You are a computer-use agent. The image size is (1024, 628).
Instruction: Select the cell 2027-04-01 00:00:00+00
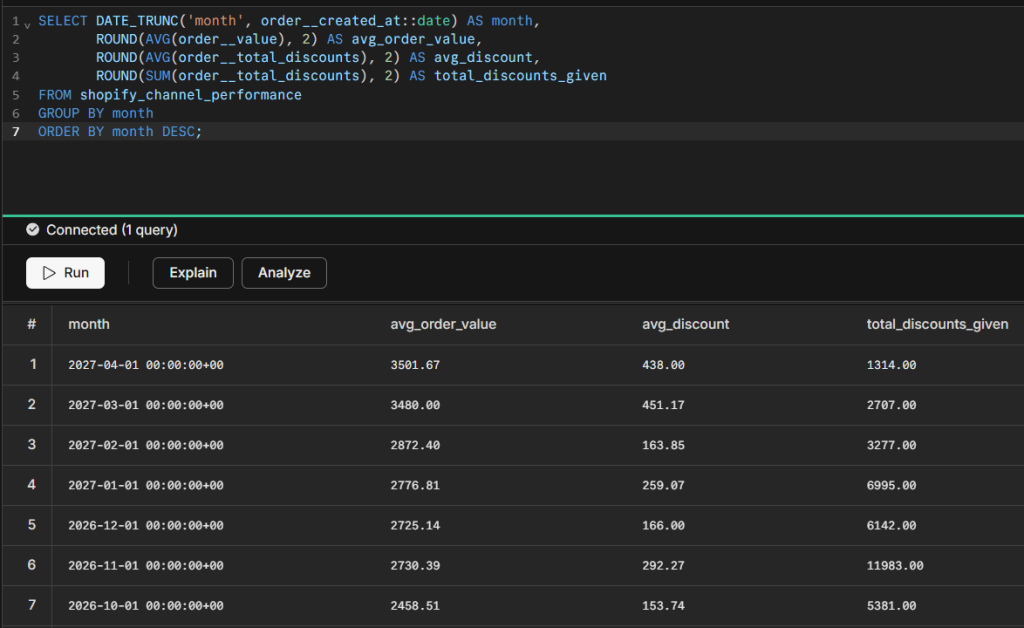(146, 365)
